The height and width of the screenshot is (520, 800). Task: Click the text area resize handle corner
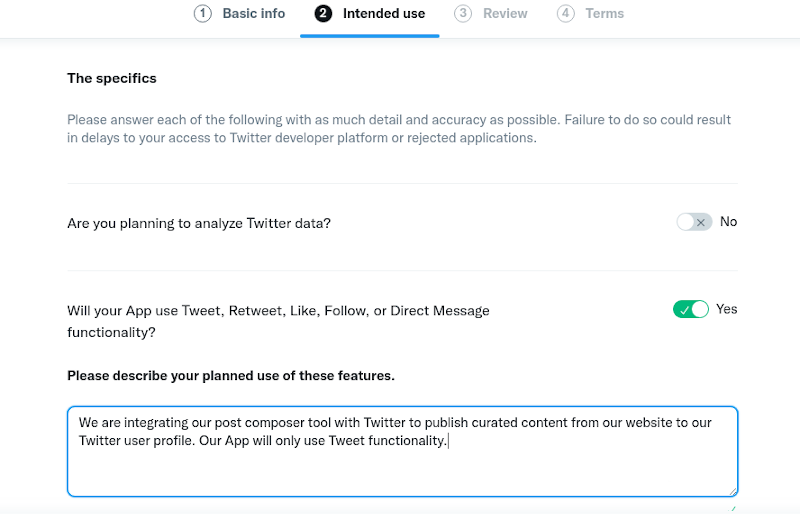[733, 491]
